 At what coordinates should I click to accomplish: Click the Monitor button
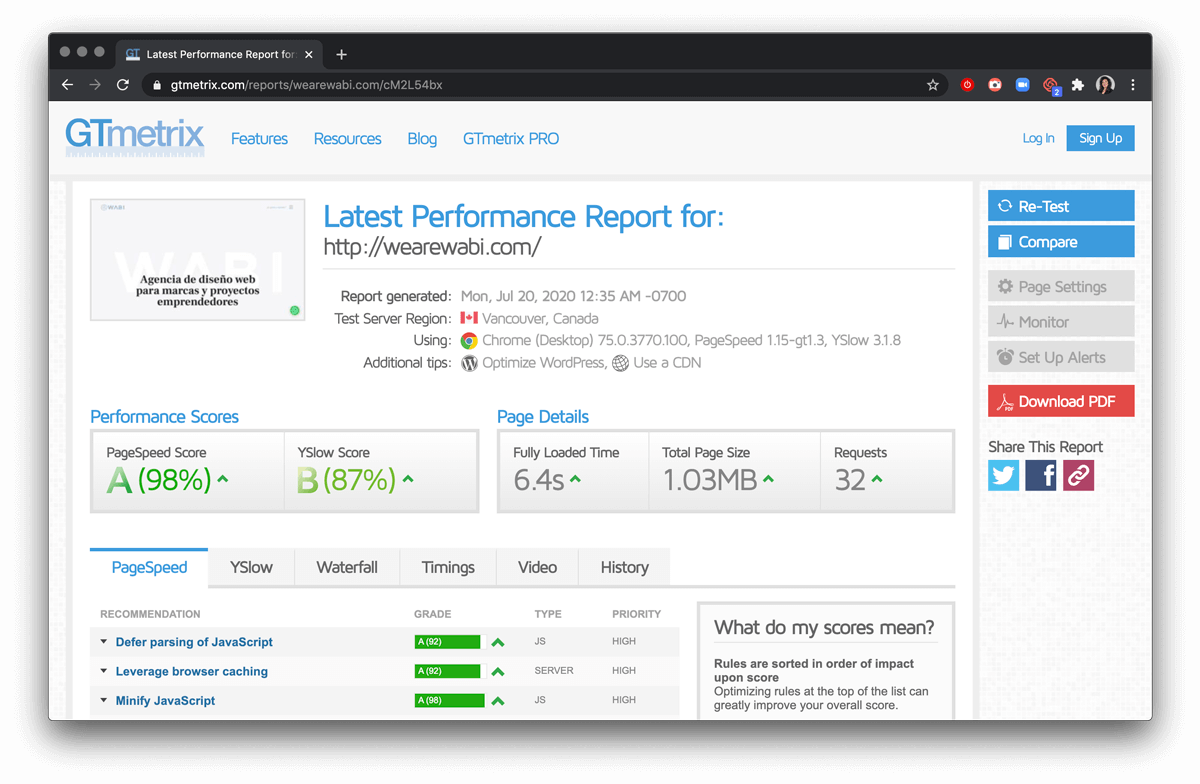(x=1061, y=322)
